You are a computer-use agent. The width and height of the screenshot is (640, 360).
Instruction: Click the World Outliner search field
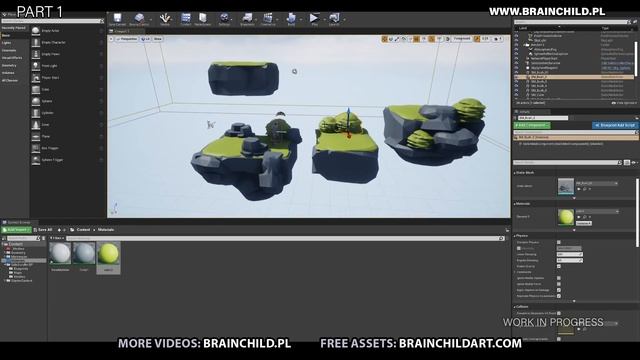point(571,22)
